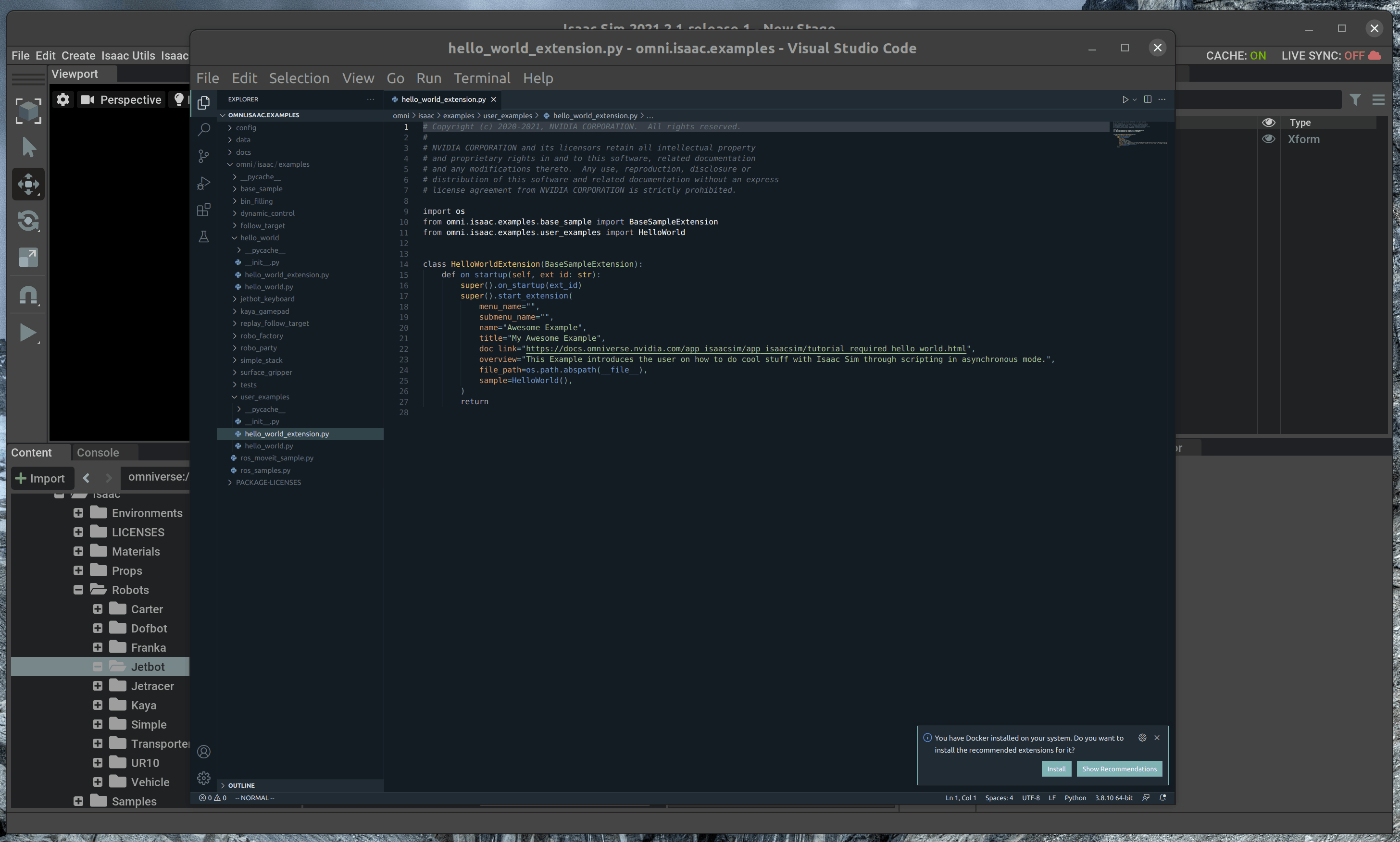Click the Show Recommendations button
1400x842 pixels.
pyautogui.click(x=1119, y=769)
